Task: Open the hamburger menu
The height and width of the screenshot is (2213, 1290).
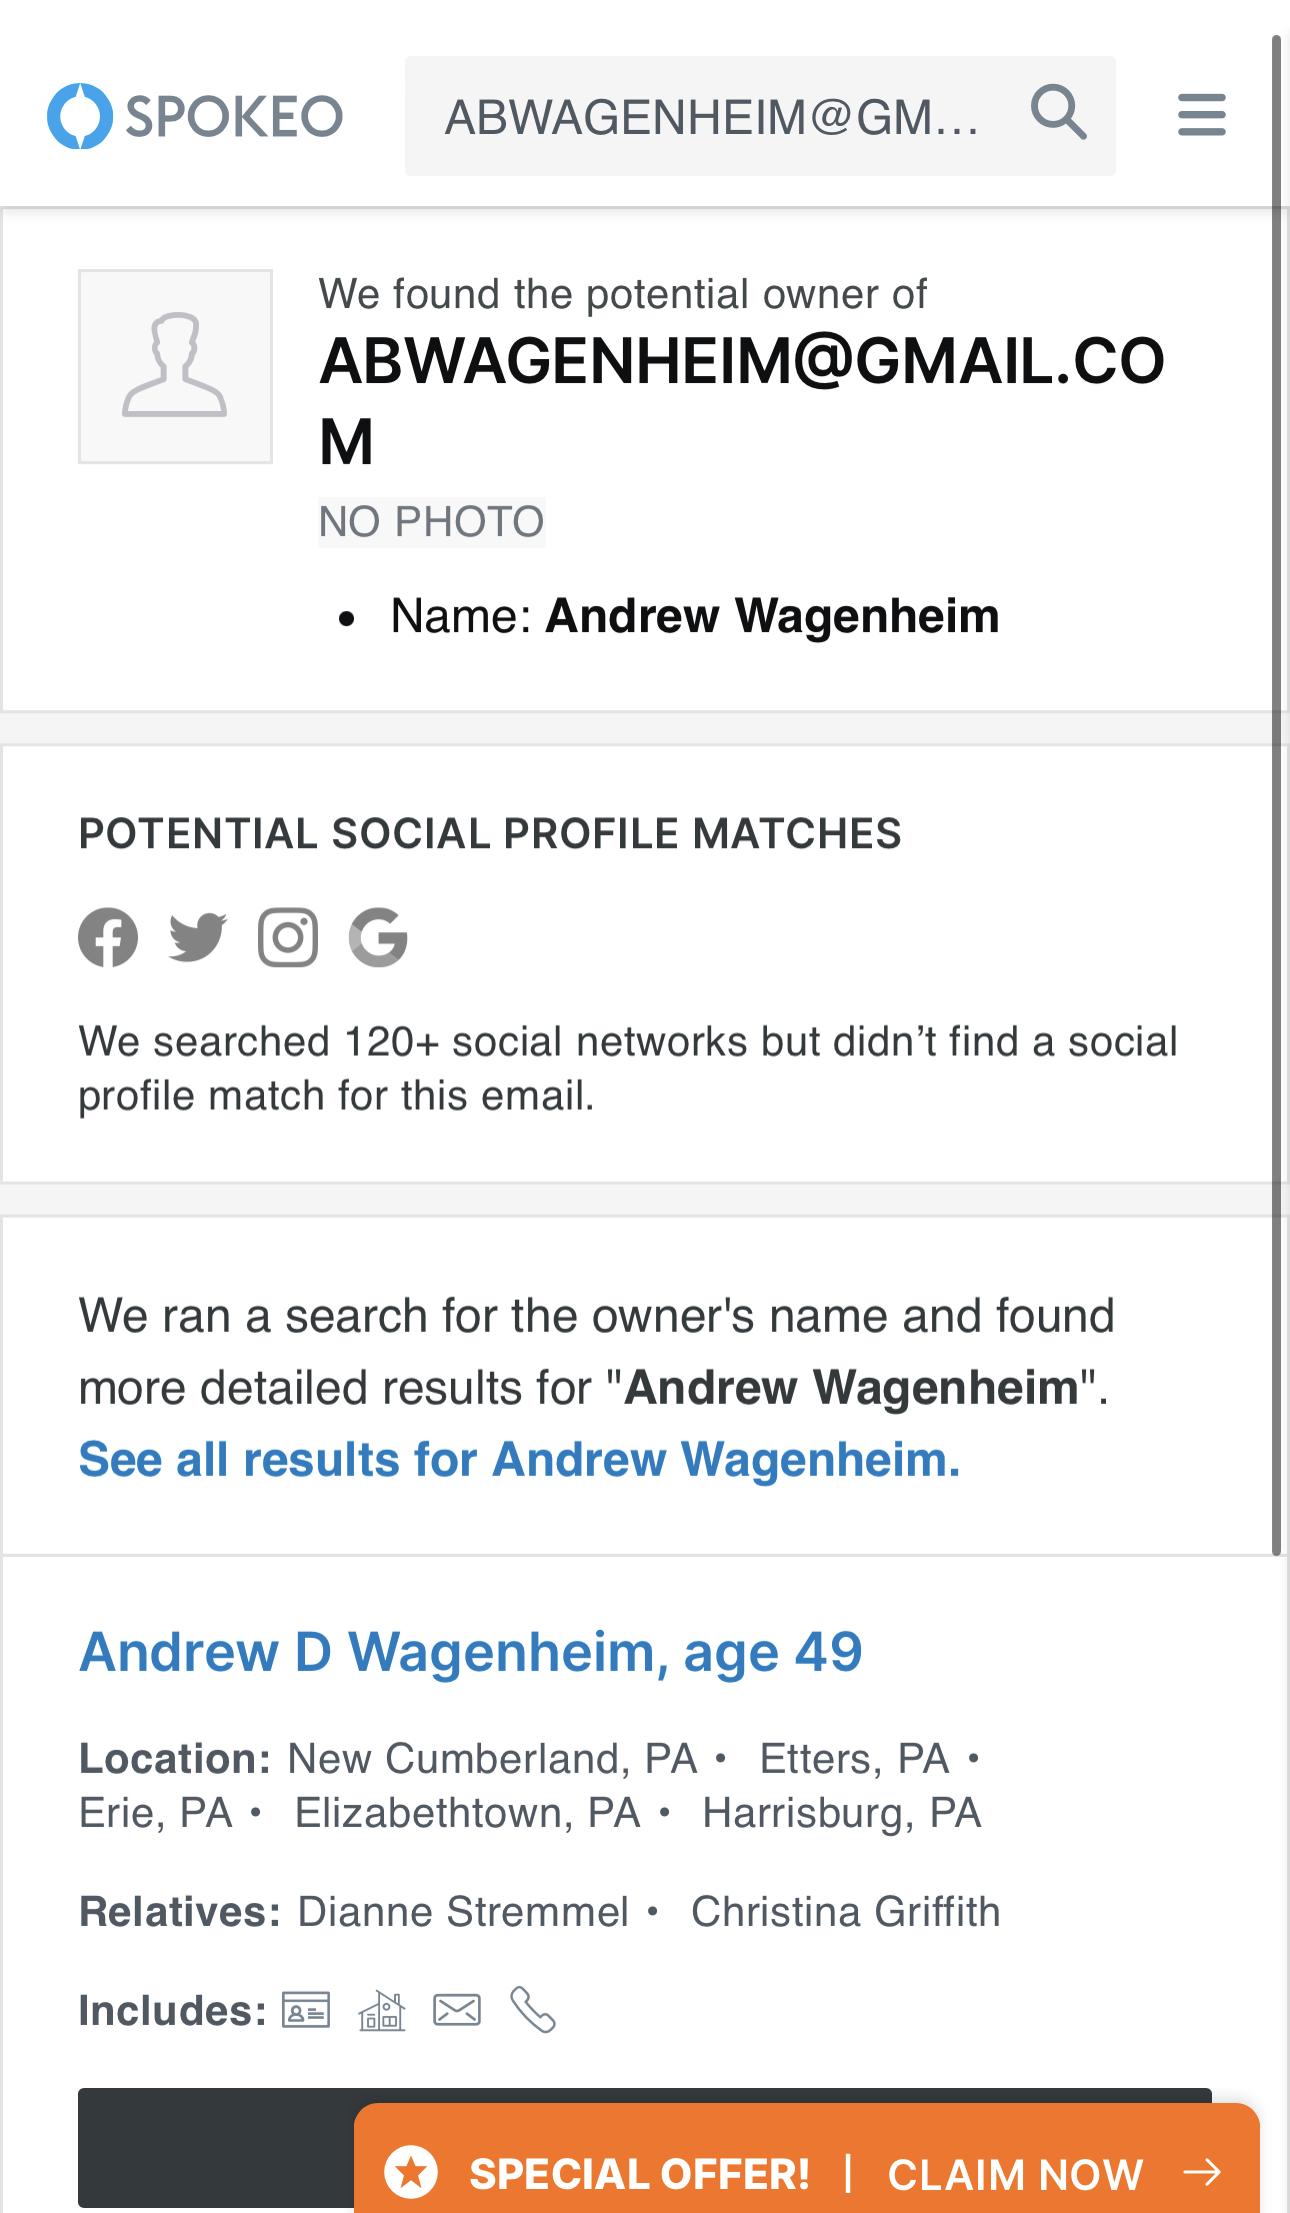Action: 1201,115
